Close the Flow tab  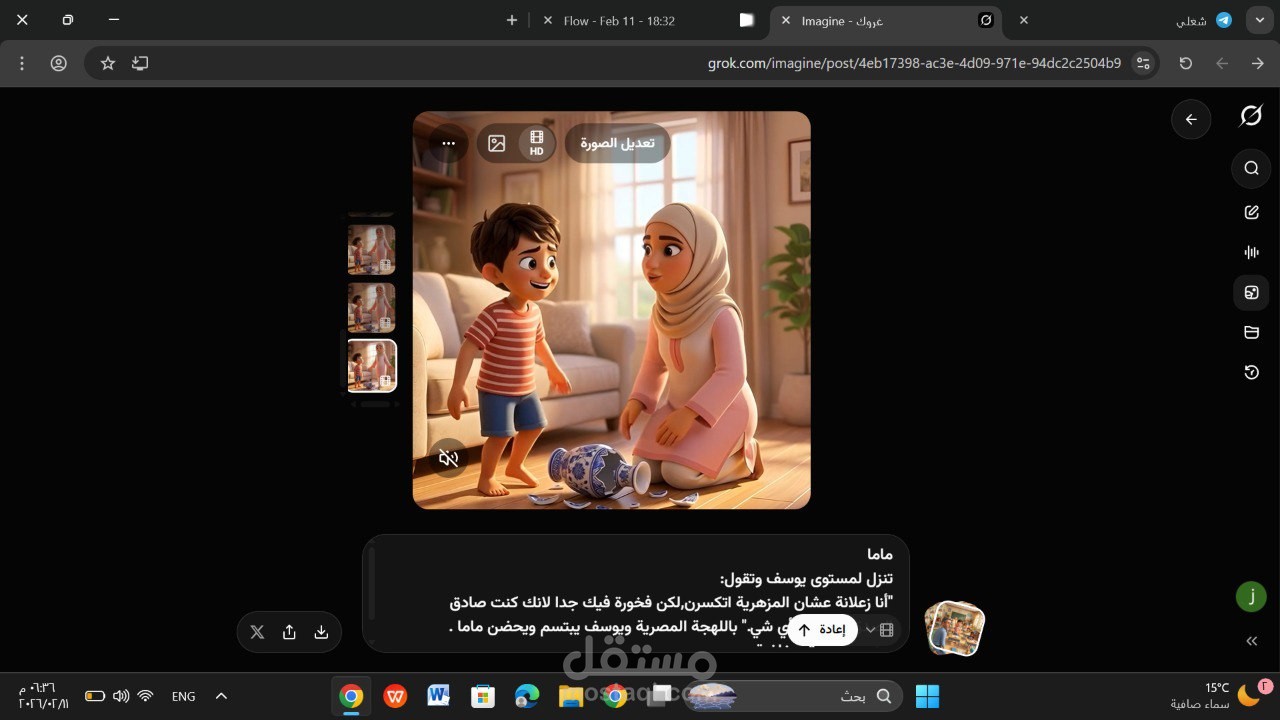click(547, 20)
